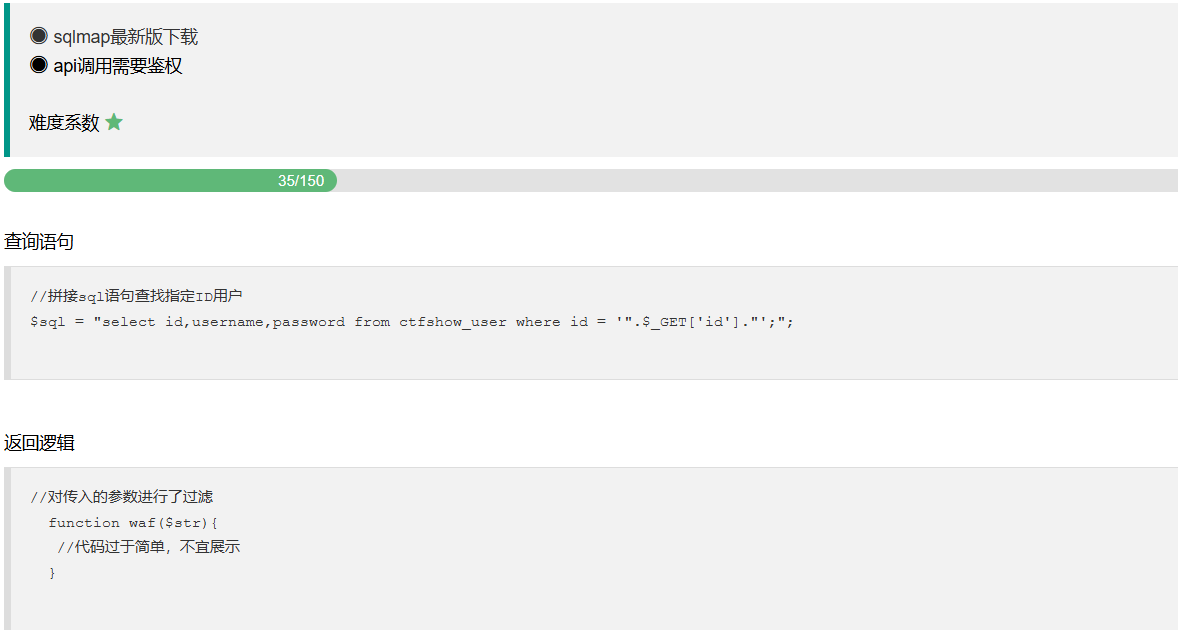Click the sqlmap最新版下载 text
This screenshot has height=630, width=1178.
(x=125, y=37)
